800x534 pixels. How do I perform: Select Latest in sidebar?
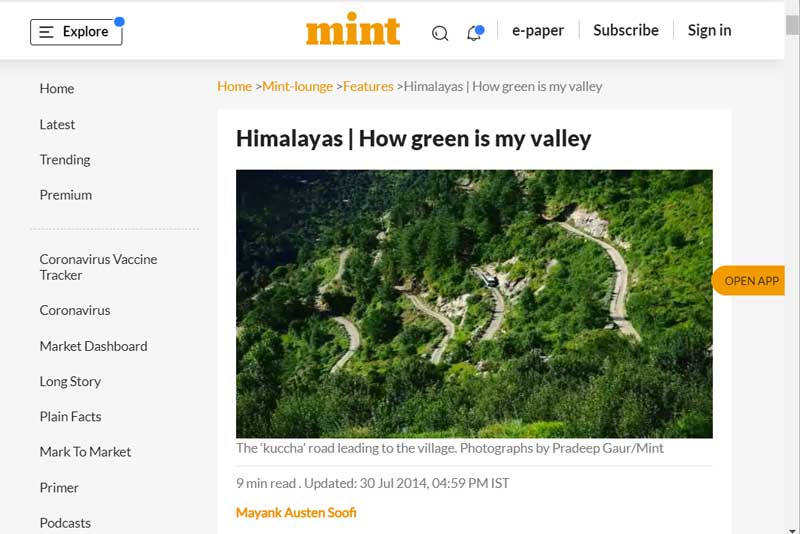coord(57,124)
